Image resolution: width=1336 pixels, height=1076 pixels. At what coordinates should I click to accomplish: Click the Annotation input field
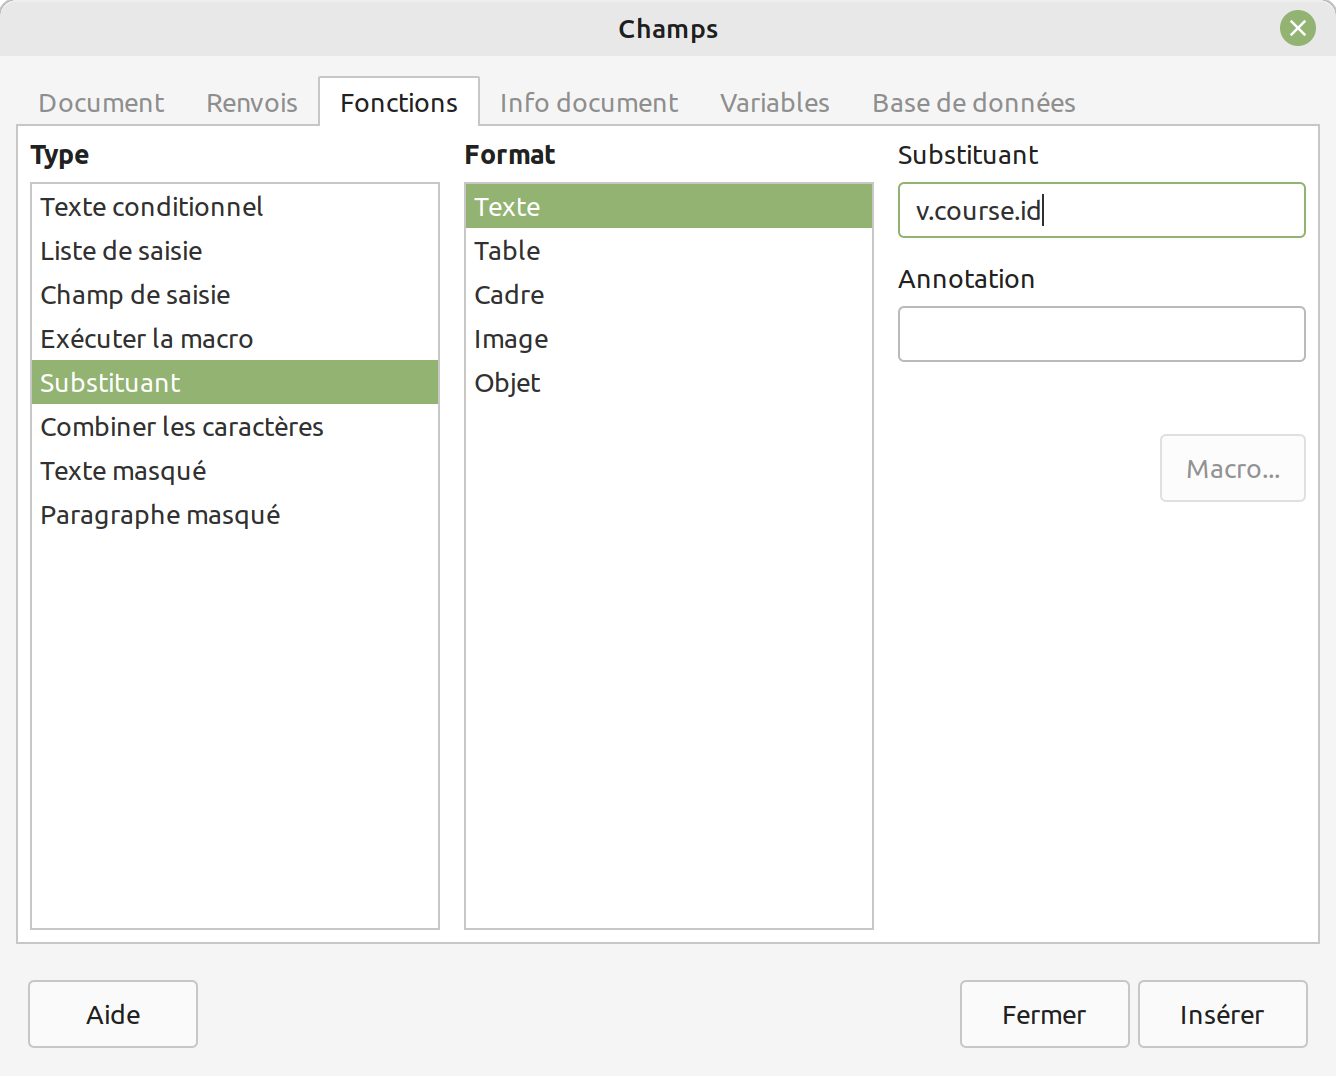click(x=1101, y=334)
